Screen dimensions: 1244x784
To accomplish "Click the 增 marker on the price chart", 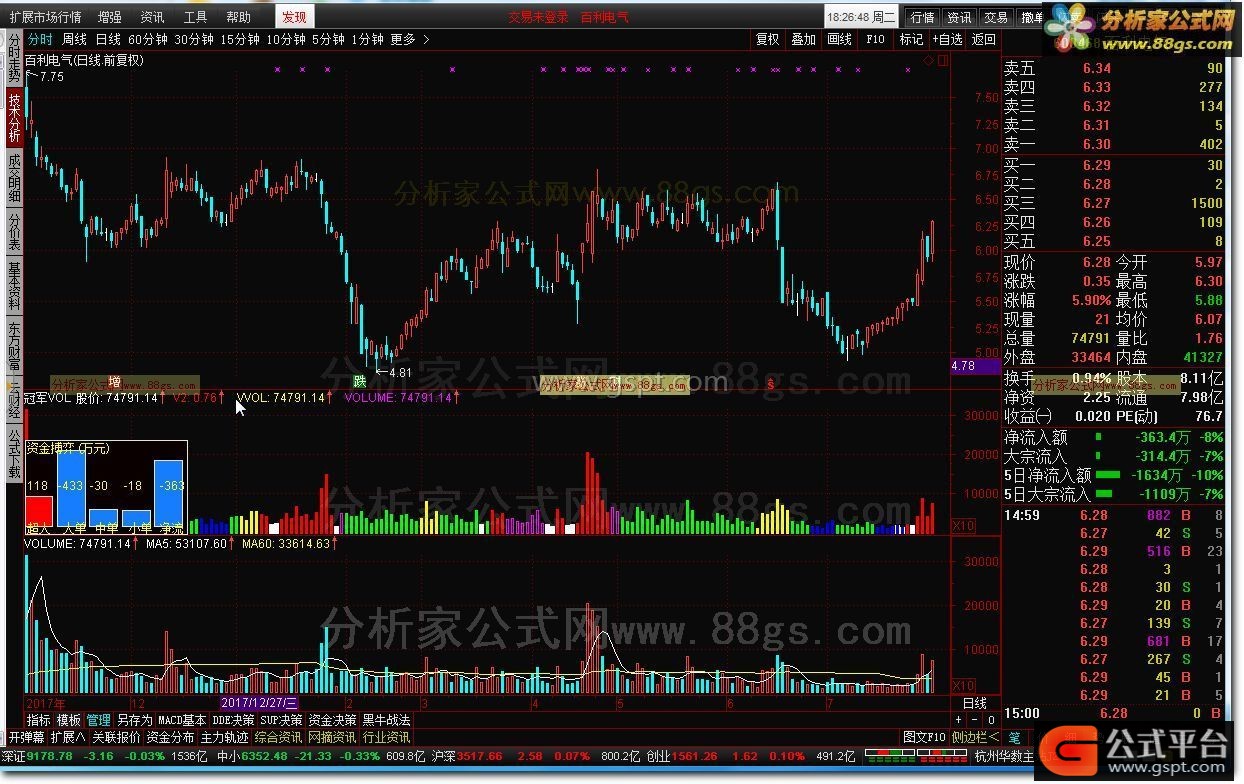I will coord(115,382).
